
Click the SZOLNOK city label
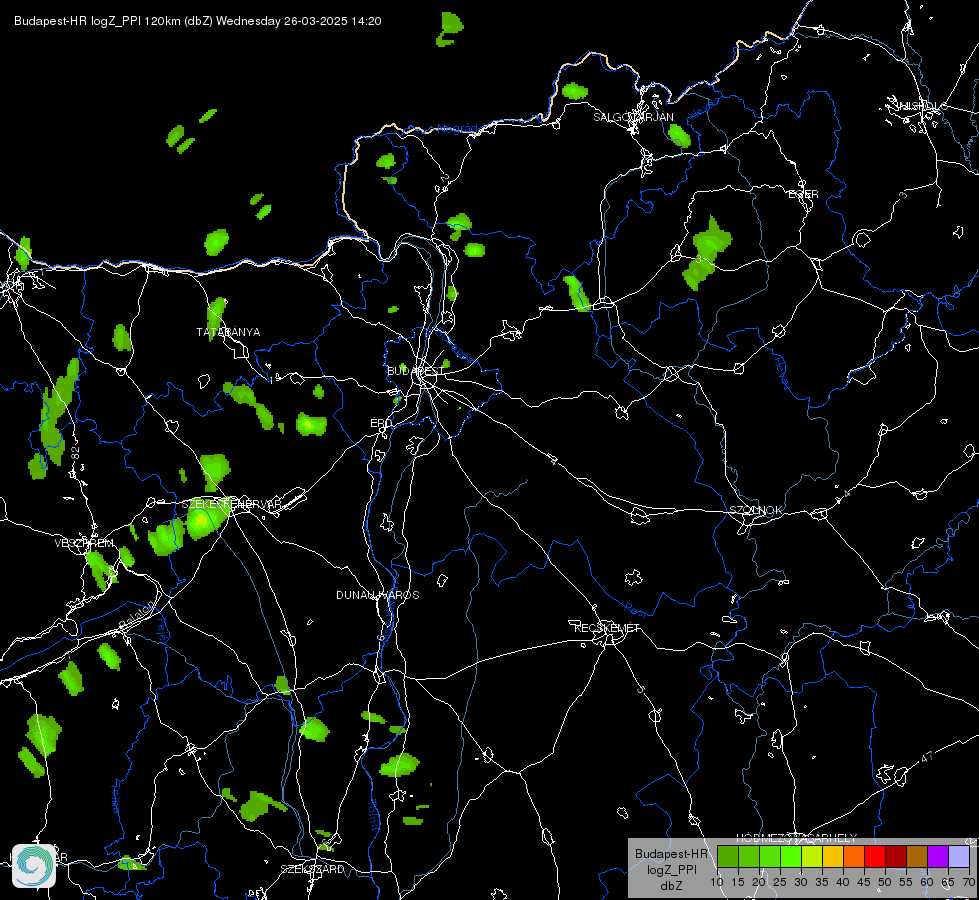tap(756, 510)
